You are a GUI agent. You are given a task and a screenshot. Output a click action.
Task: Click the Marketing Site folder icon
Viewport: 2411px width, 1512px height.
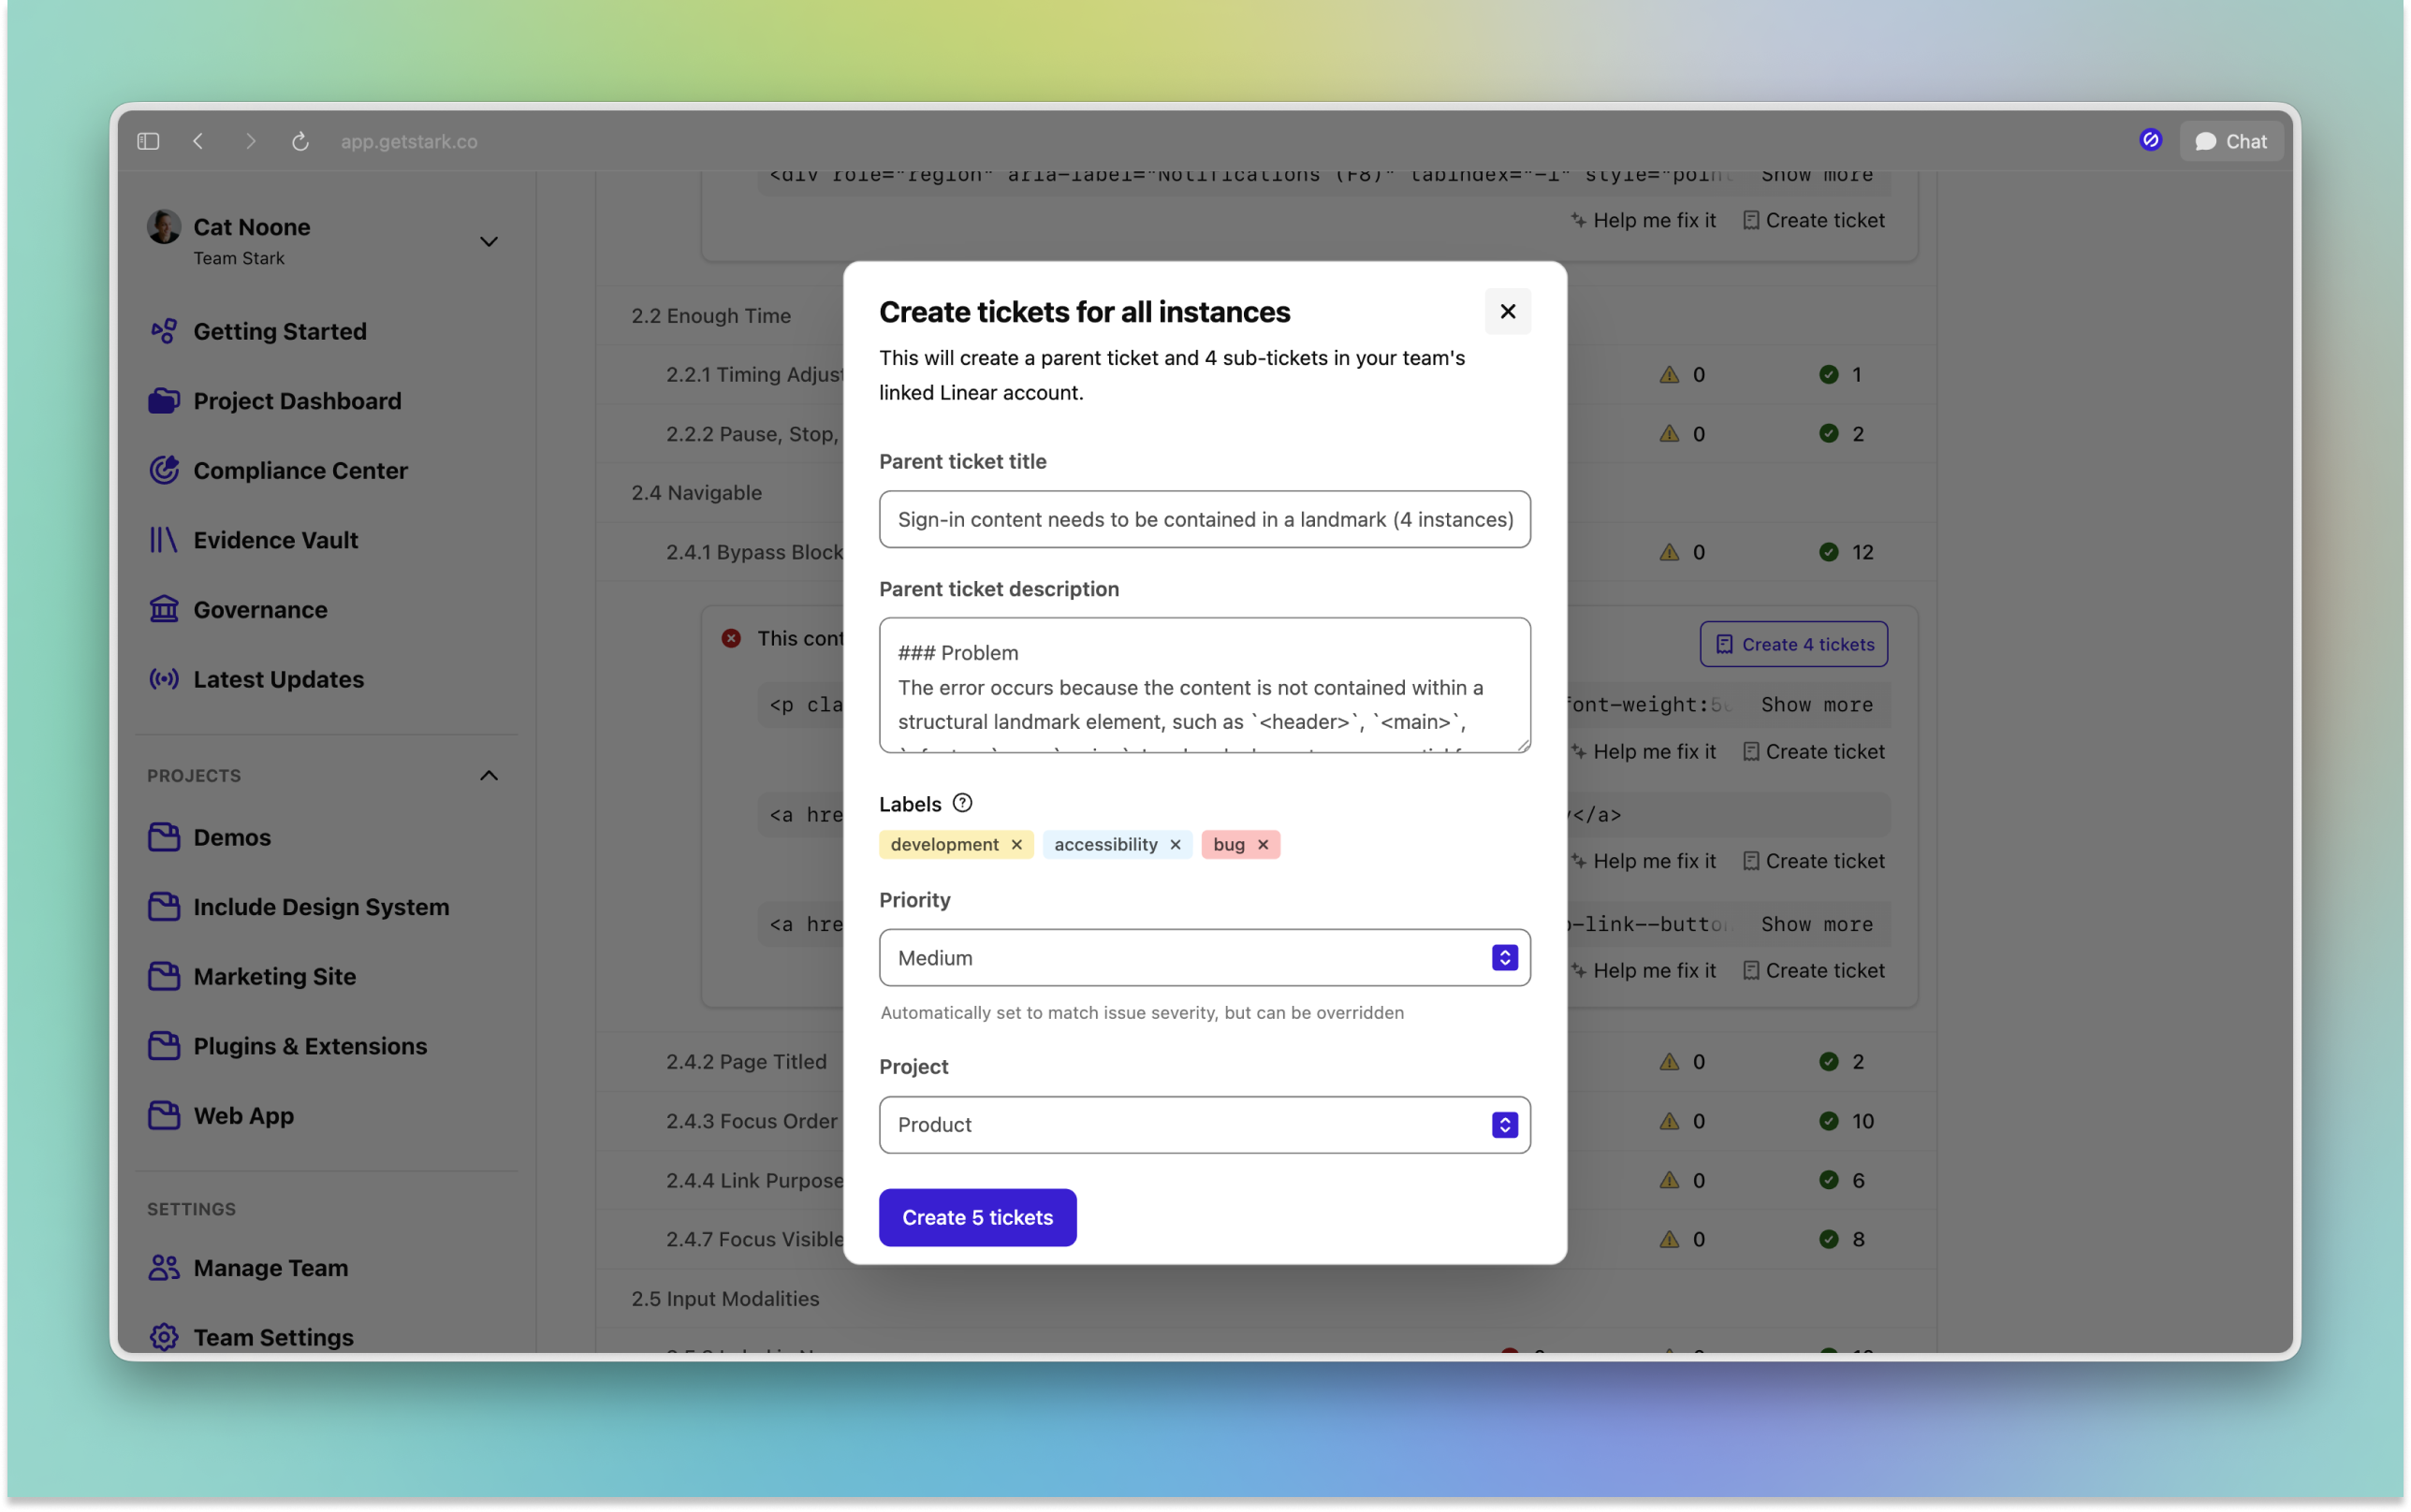[x=164, y=976]
